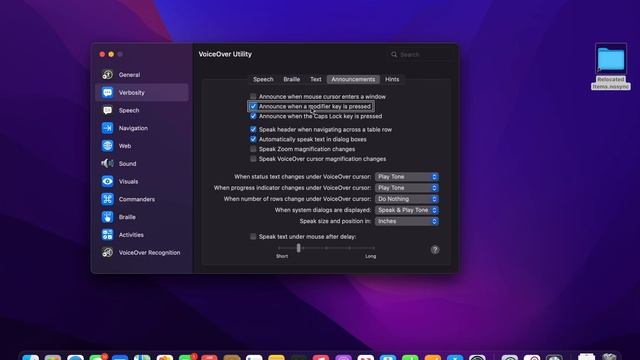Click the 'Long' slider label
640x360 pixels.
click(371, 256)
